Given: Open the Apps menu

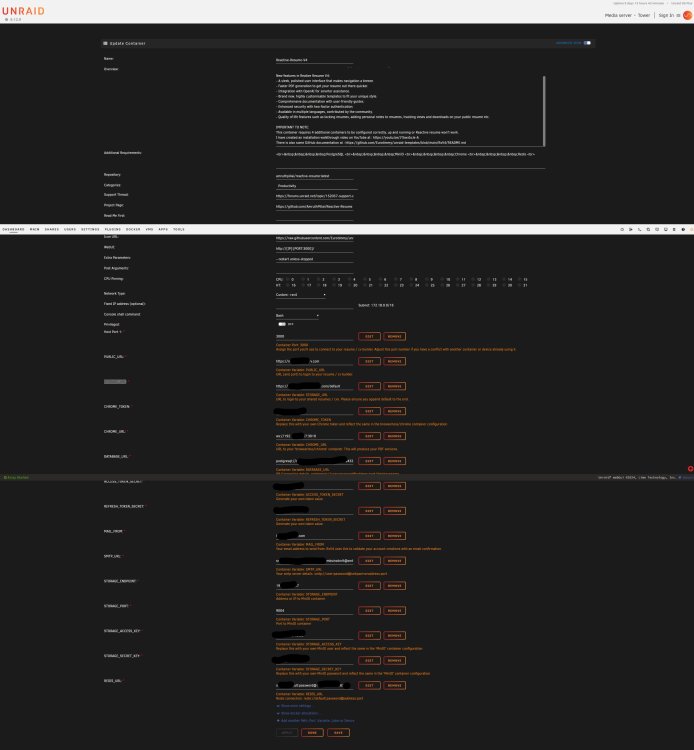Looking at the screenshot, I should (x=163, y=230).
